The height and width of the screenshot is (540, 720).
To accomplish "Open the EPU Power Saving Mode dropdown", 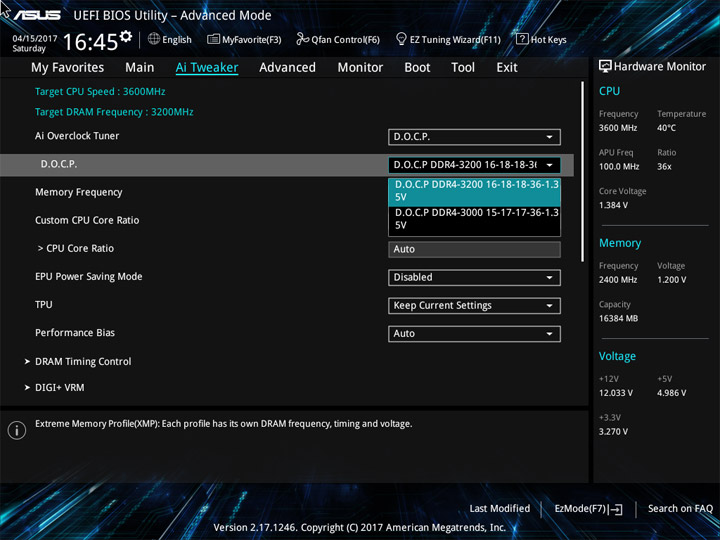I will tap(474, 277).
